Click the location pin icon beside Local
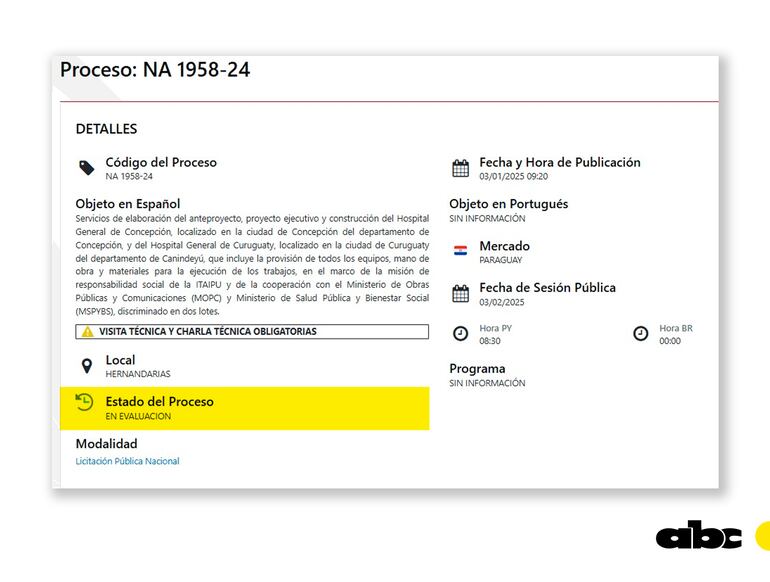 [x=87, y=366]
